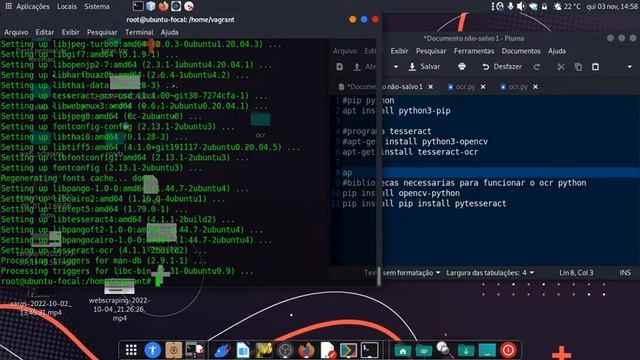Click the microphone icon in system tray

click(x=511, y=7)
